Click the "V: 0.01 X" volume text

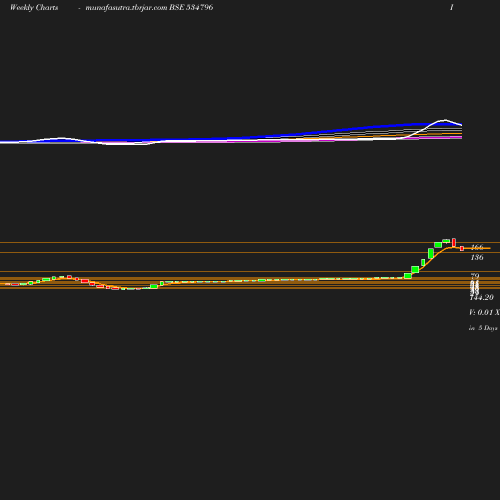[x=484, y=312]
